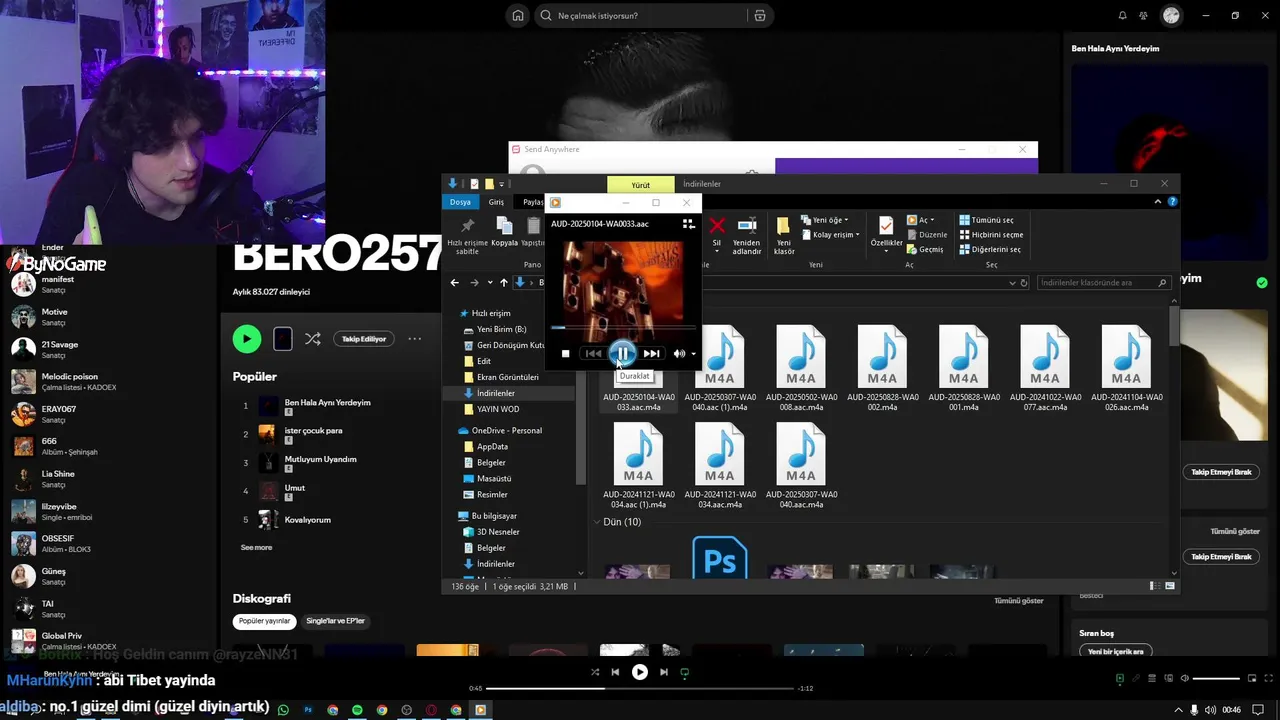This screenshot has height=720, width=1280.
Task: Open Explorer help question mark icon
Action: [x=1173, y=202]
